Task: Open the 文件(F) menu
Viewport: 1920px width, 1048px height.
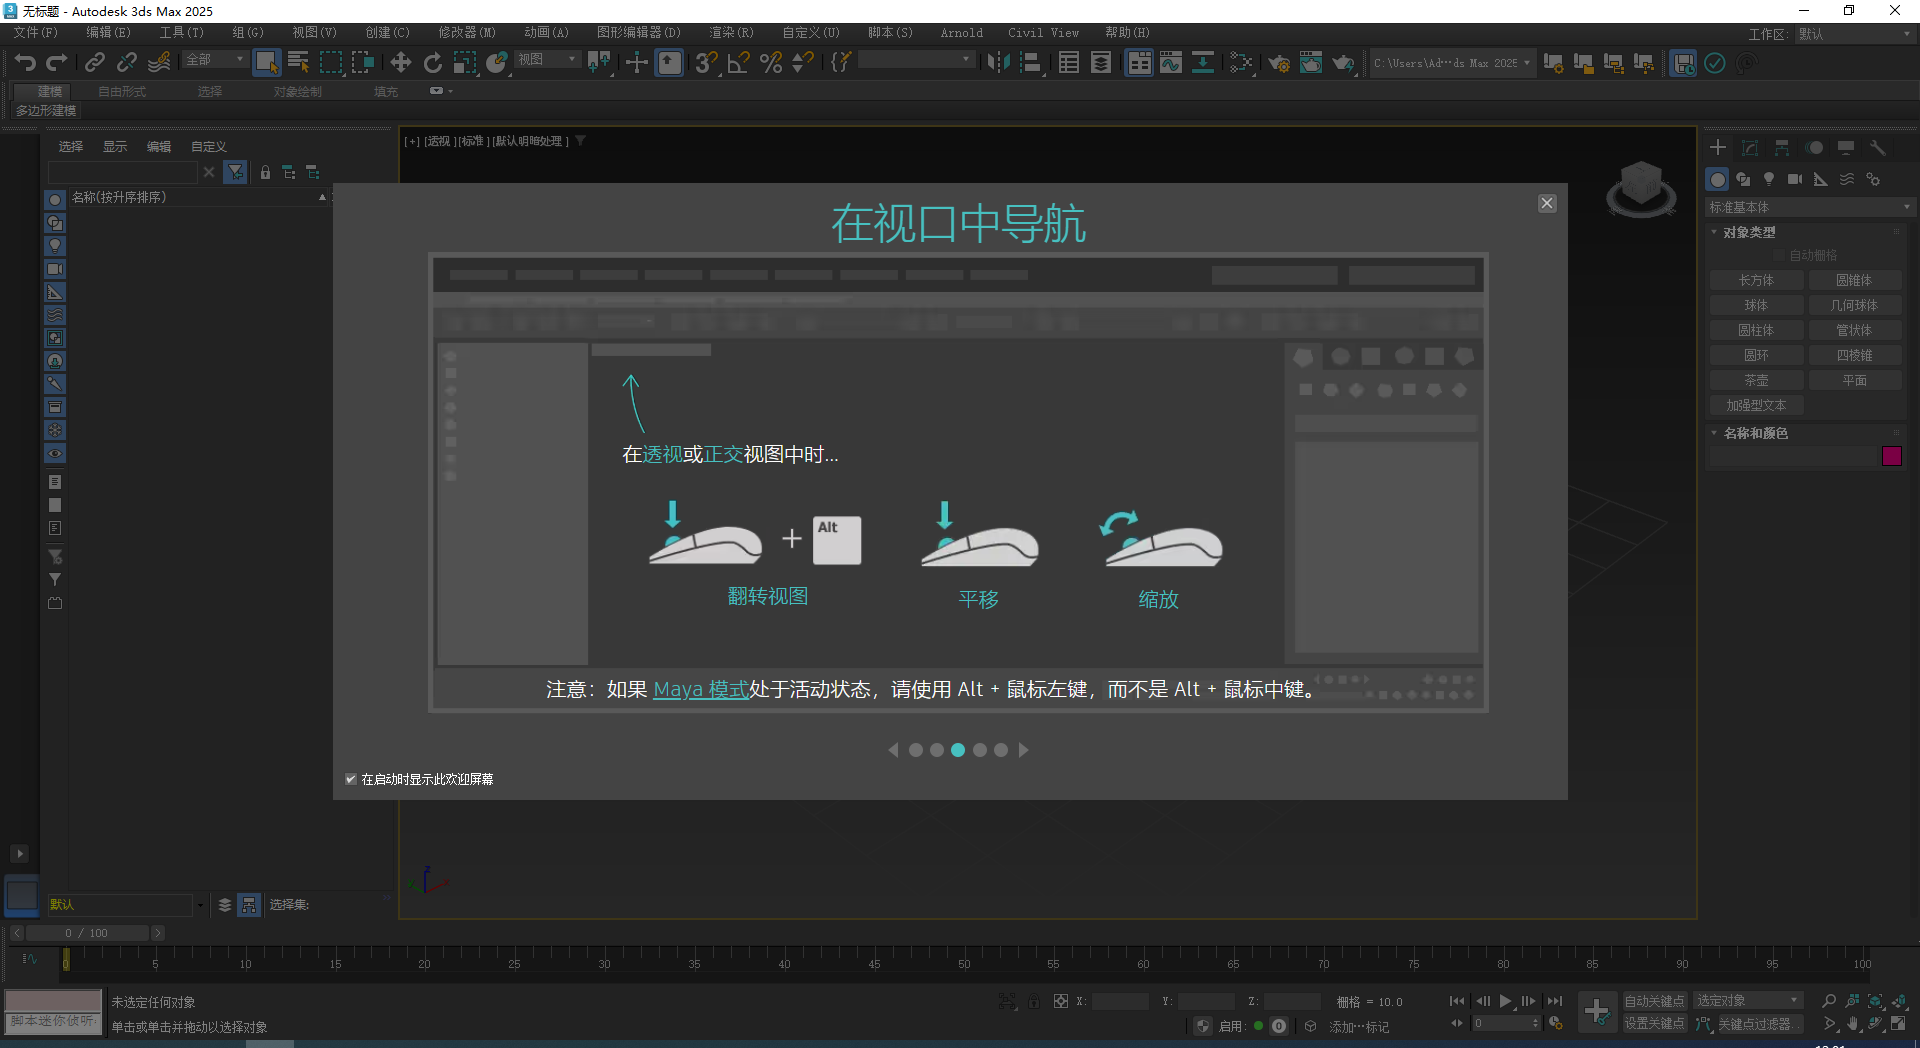Action: [x=36, y=33]
